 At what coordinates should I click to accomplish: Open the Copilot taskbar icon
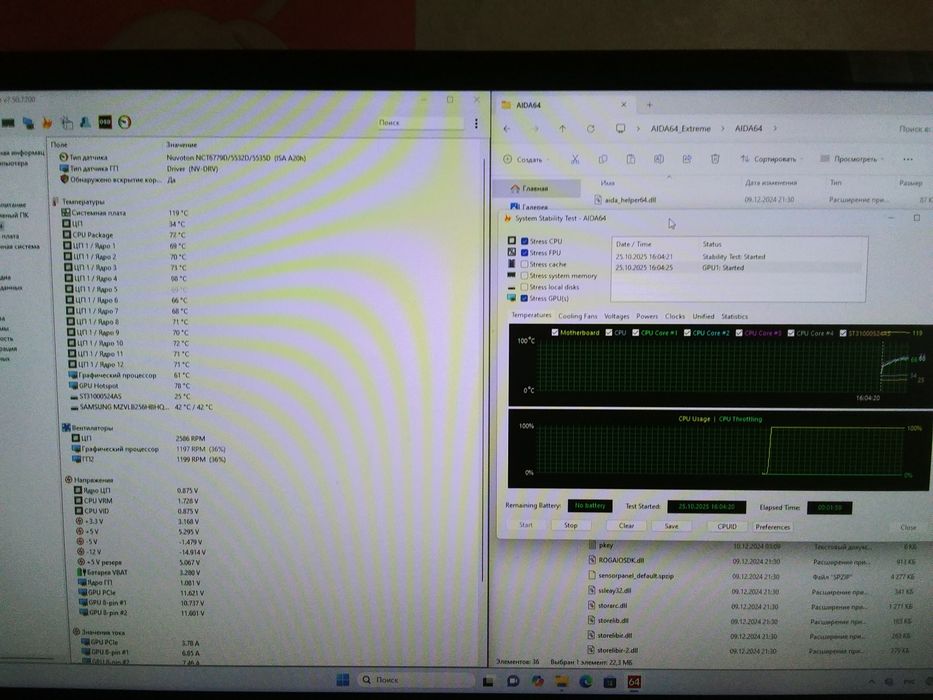(537, 681)
